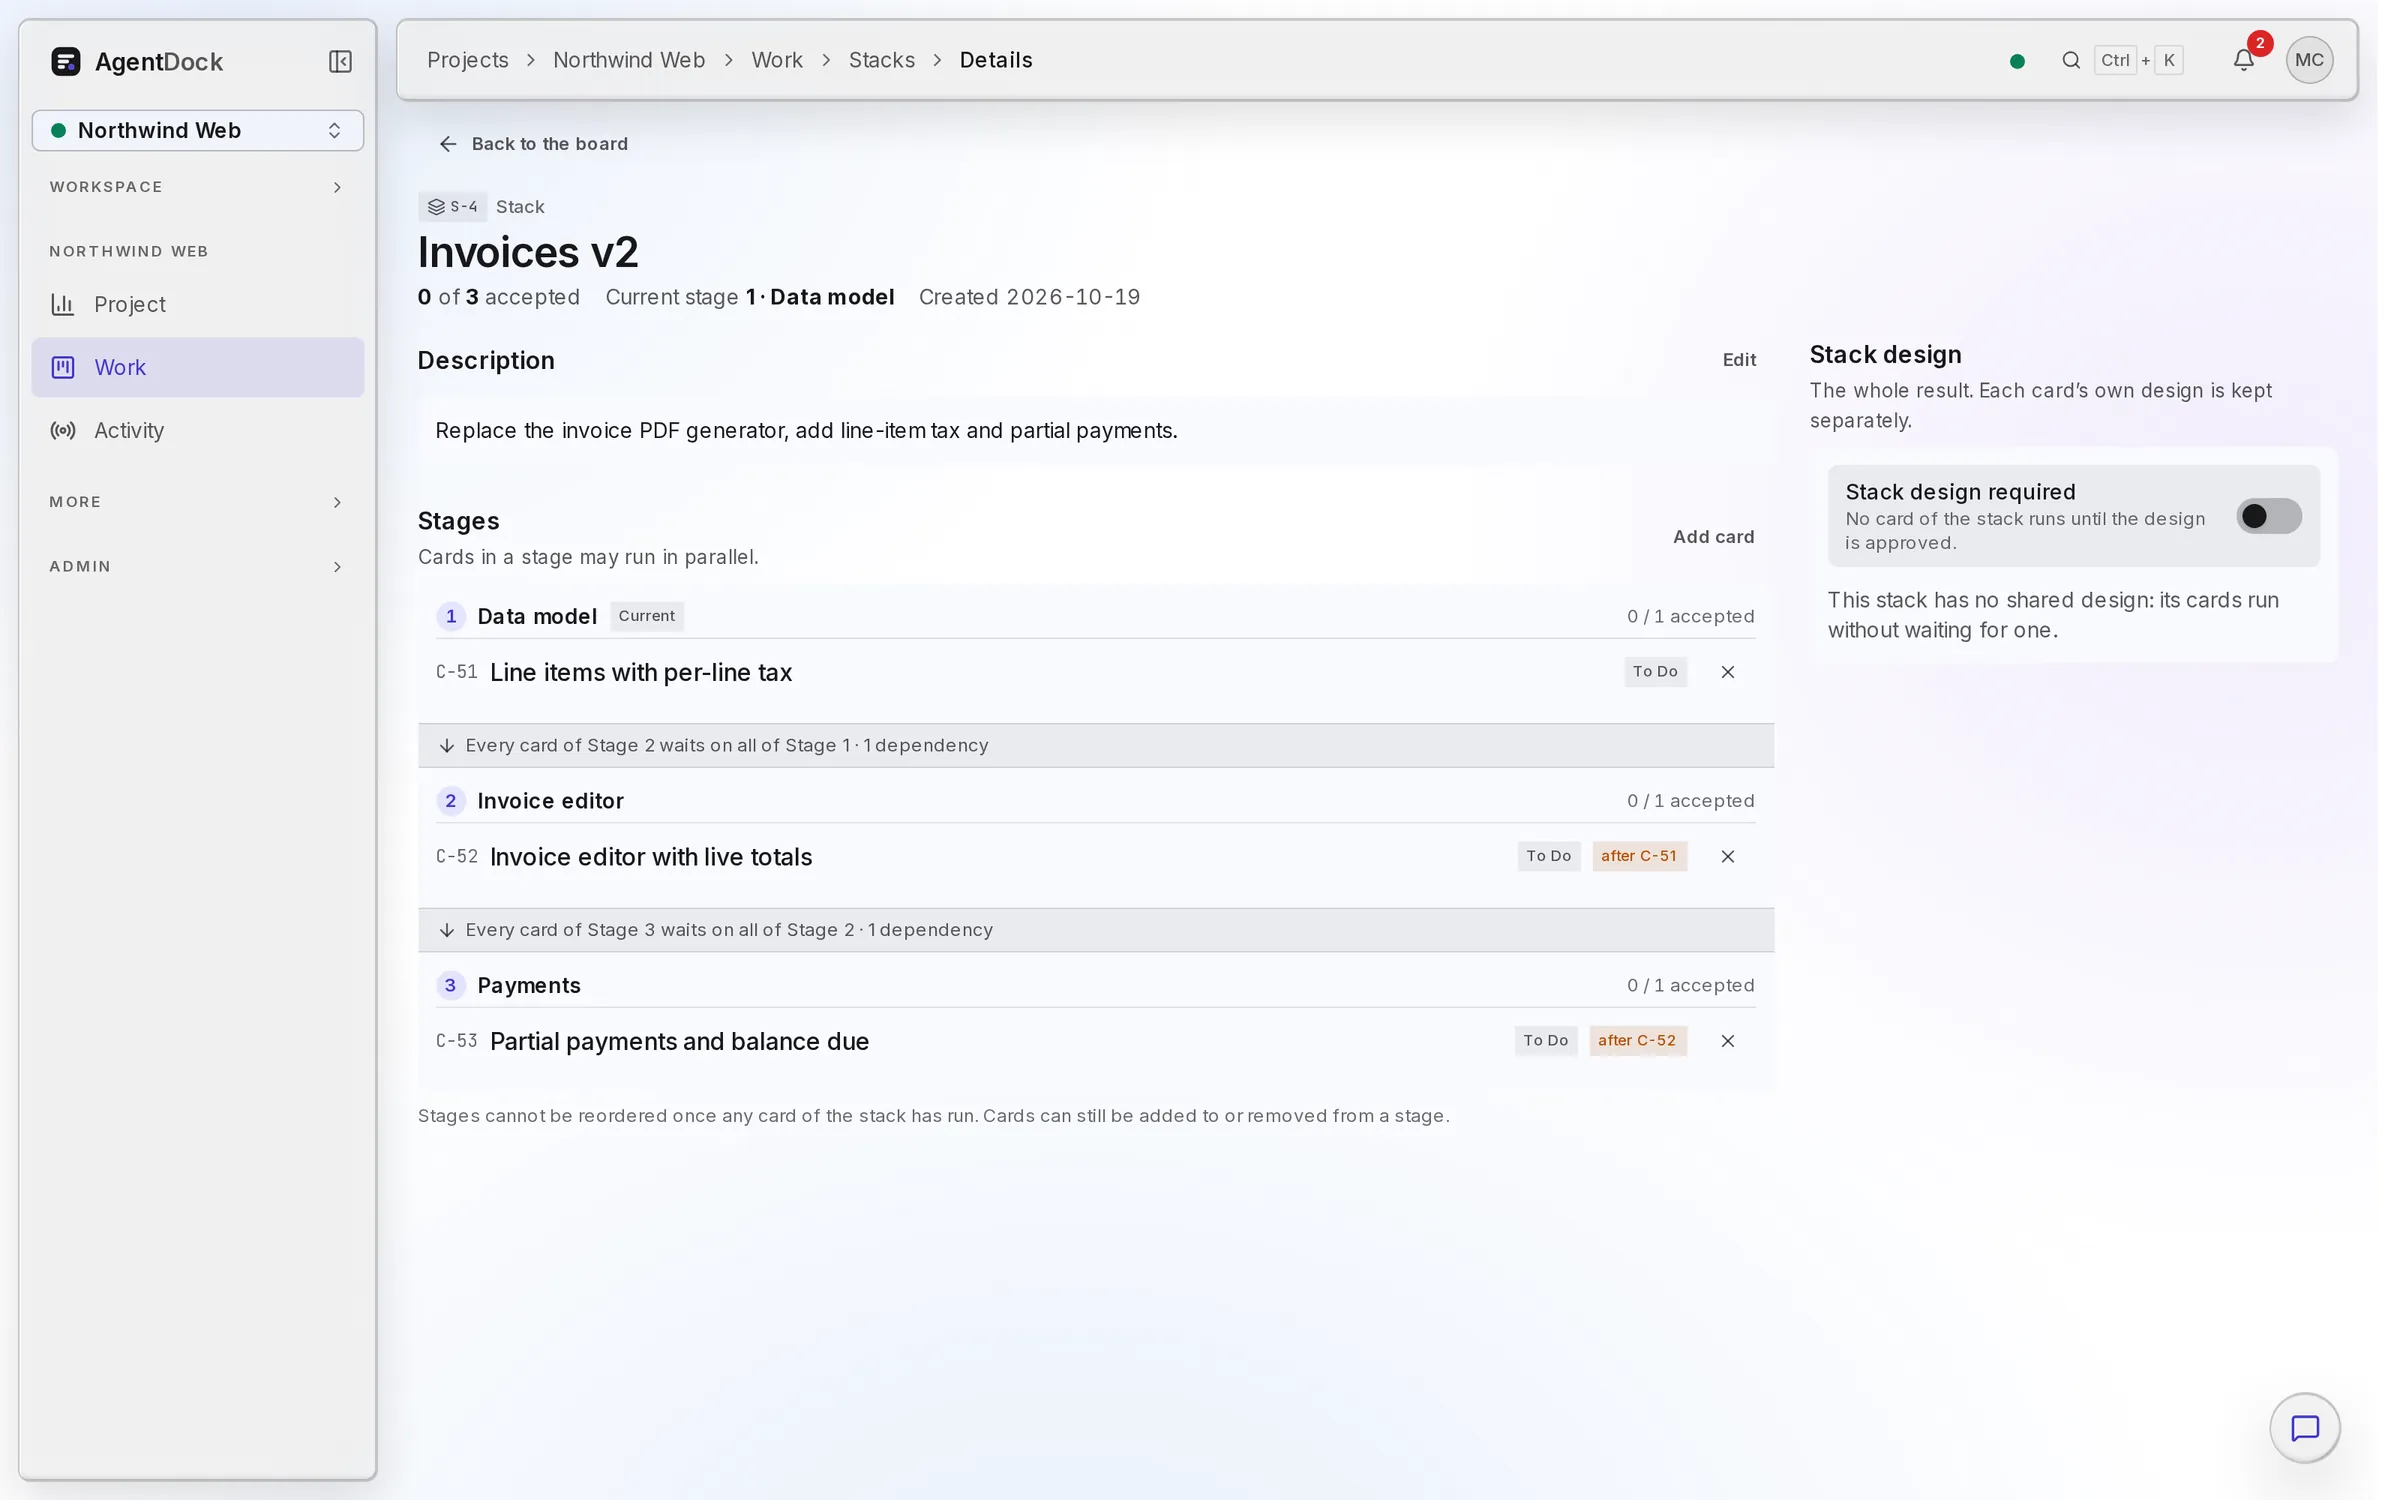Expand the MORE sidebar section
The width and height of the screenshot is (2400, 1500).
tap(198, 502)
